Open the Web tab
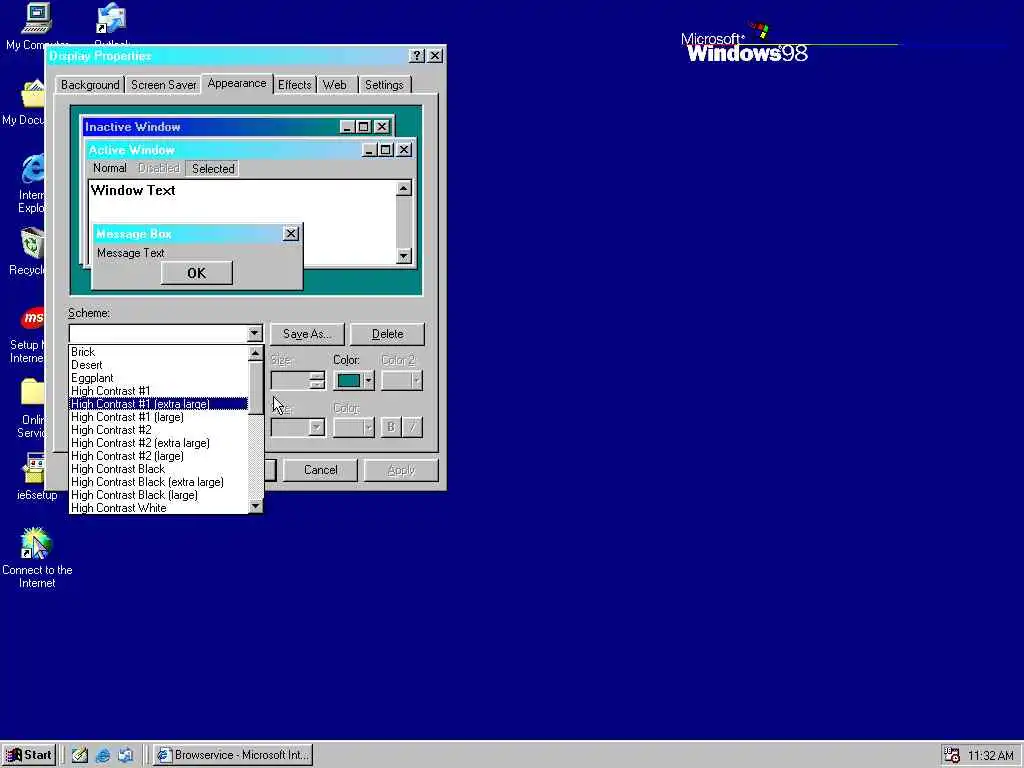Screen dimensions: 1024x768 coord(335,85)
